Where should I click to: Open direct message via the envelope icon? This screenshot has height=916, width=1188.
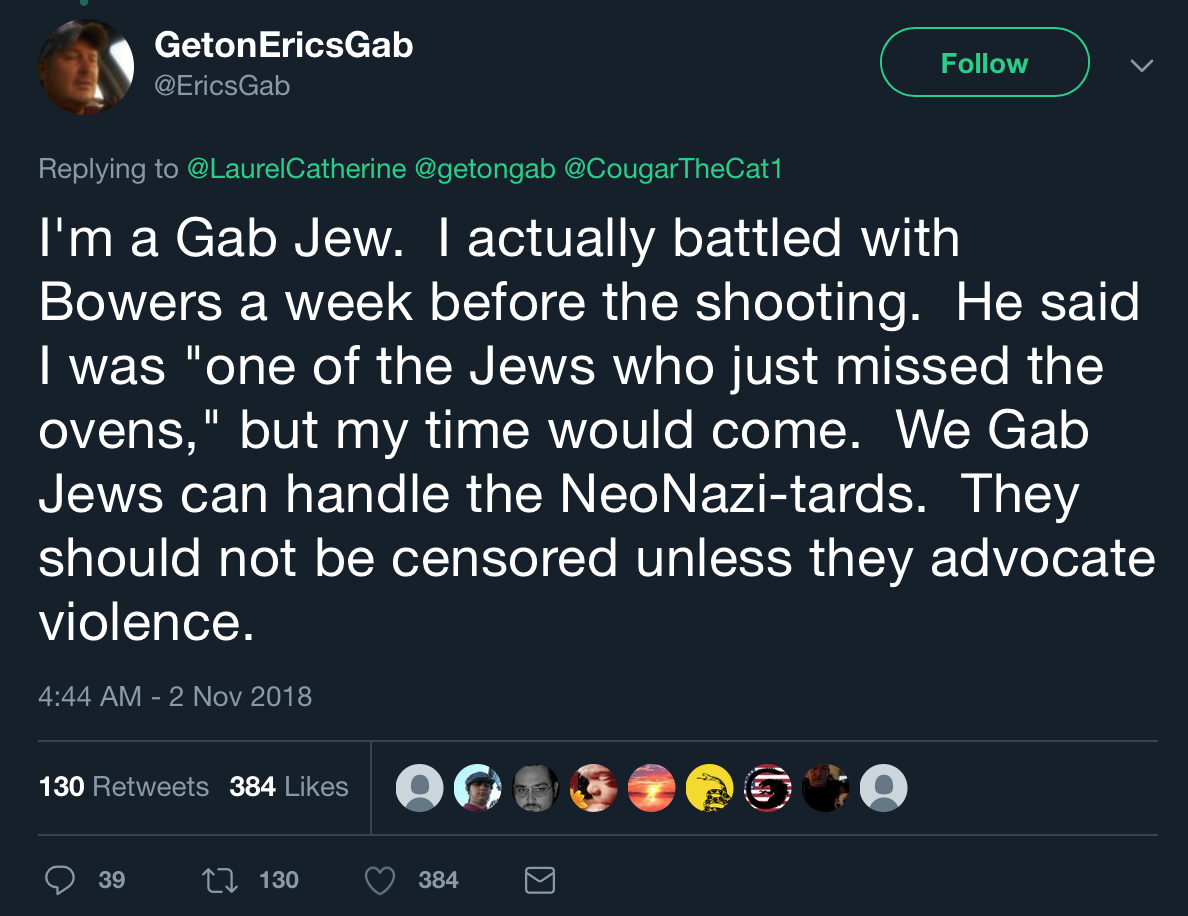(x=540, y=880)
